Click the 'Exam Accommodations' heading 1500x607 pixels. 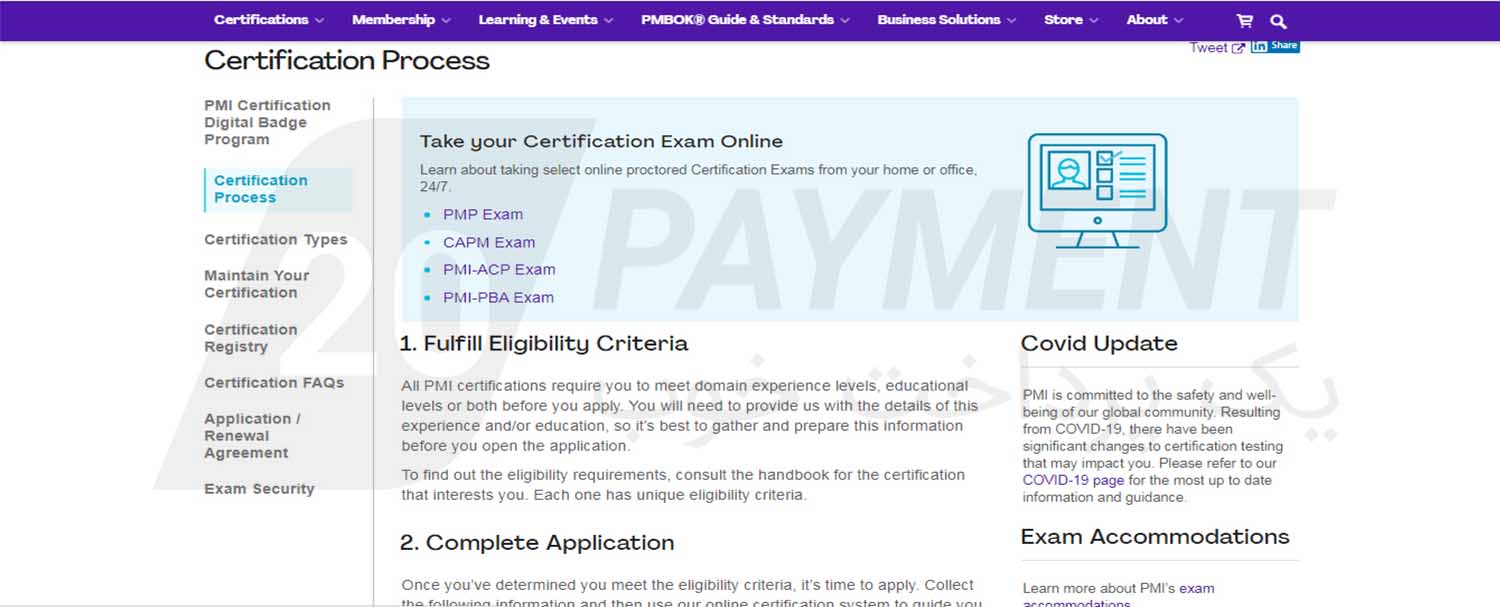(1155, 537)
